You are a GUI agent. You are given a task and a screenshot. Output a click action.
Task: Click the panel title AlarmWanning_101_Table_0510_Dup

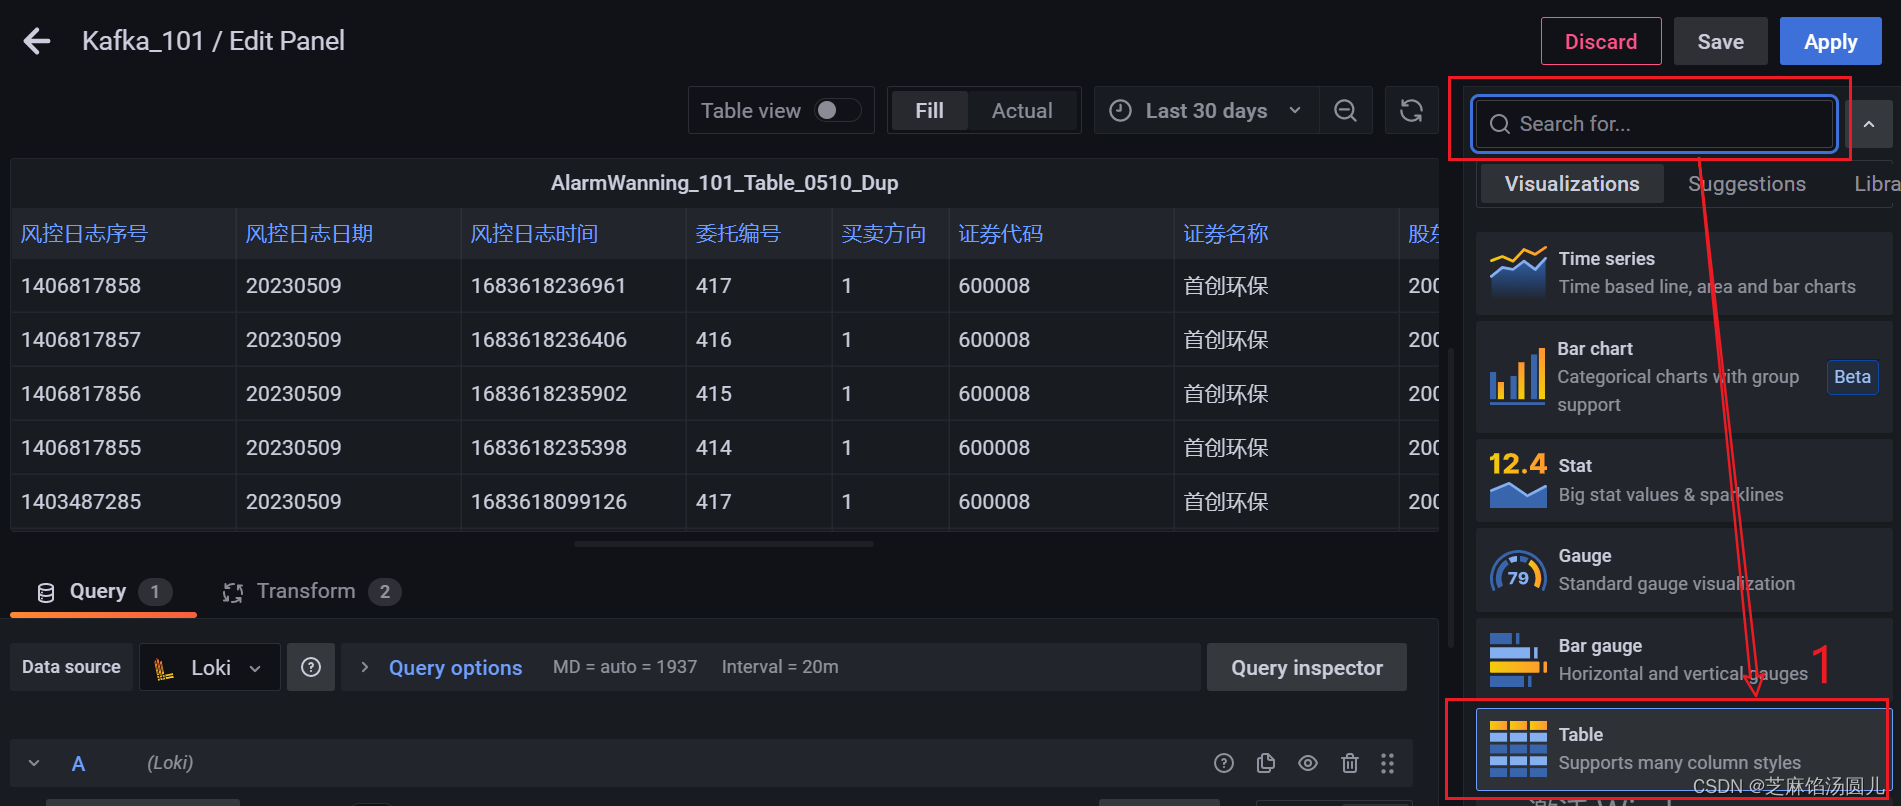pos(724,183)
